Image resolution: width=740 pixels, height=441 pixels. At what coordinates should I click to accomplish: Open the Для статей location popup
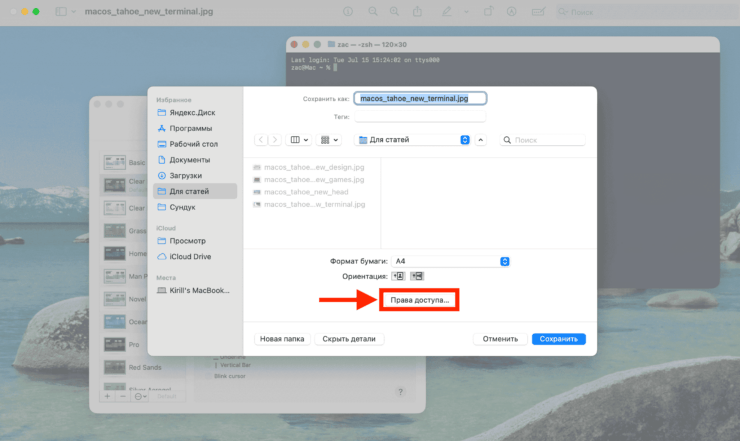[412, 140]
